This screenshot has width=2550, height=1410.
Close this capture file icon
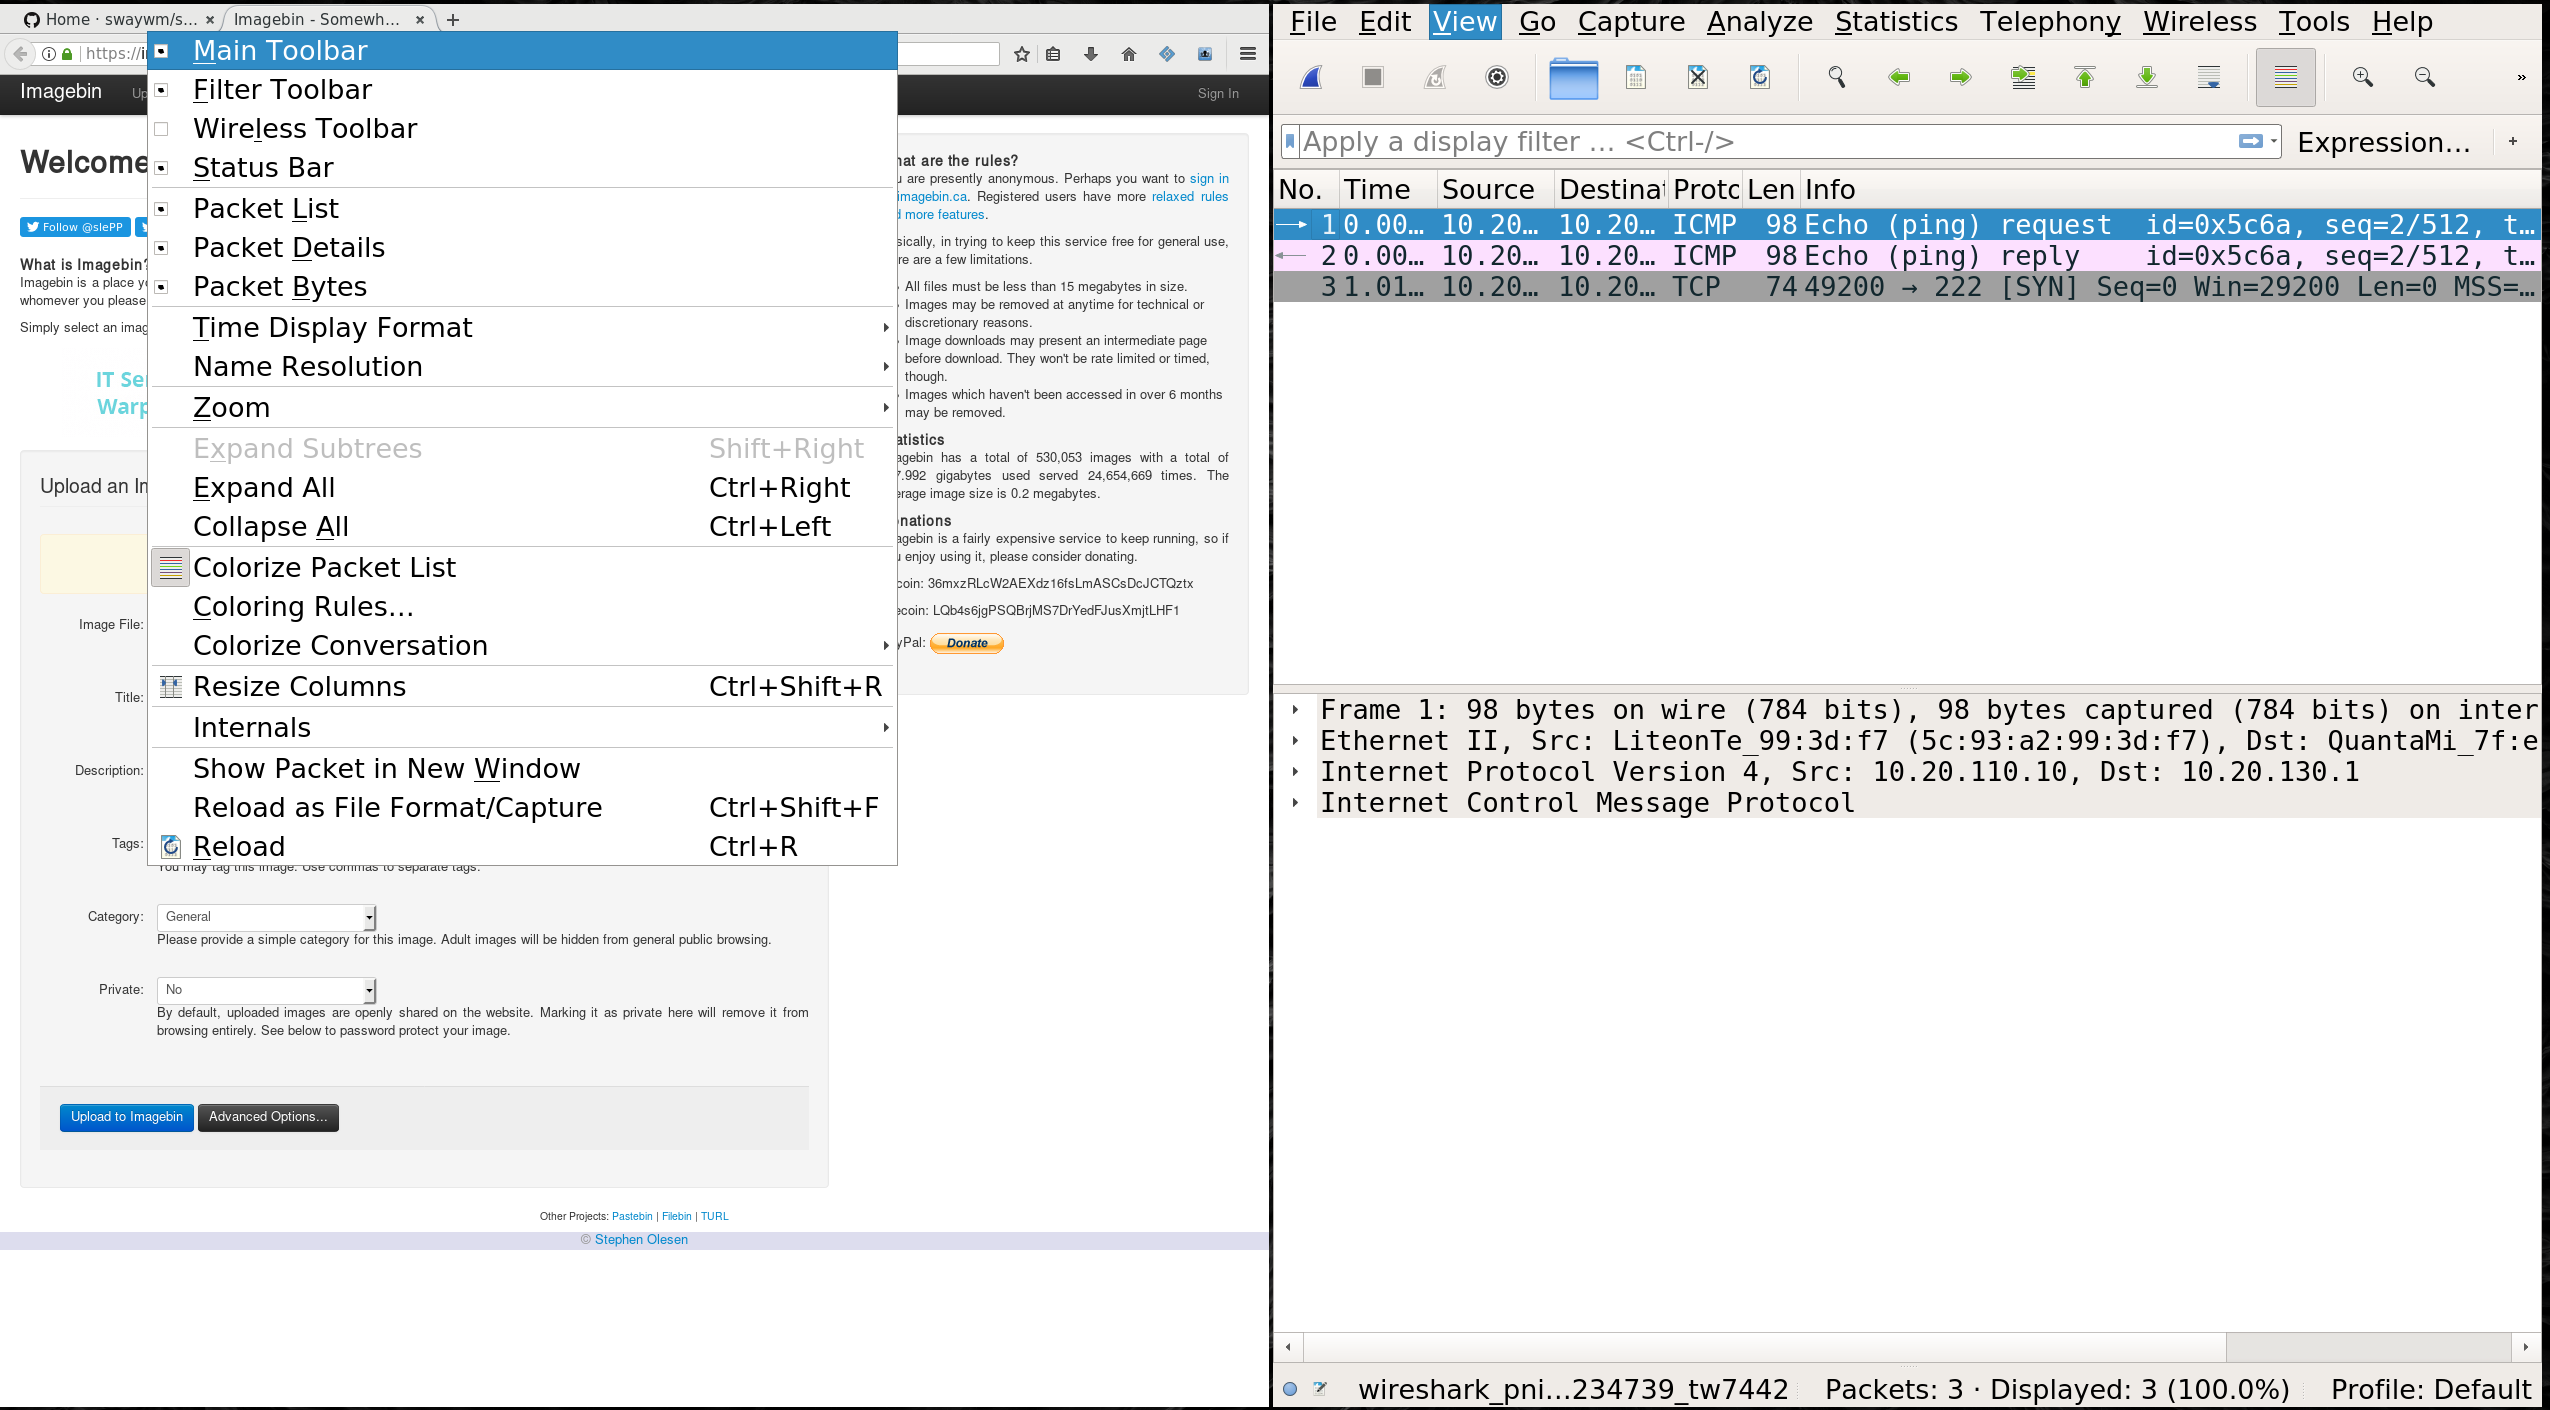(x=1698, y=77)
